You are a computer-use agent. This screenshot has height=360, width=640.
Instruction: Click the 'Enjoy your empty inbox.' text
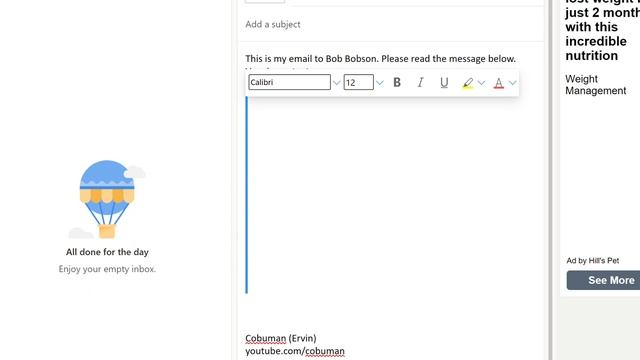107,269
